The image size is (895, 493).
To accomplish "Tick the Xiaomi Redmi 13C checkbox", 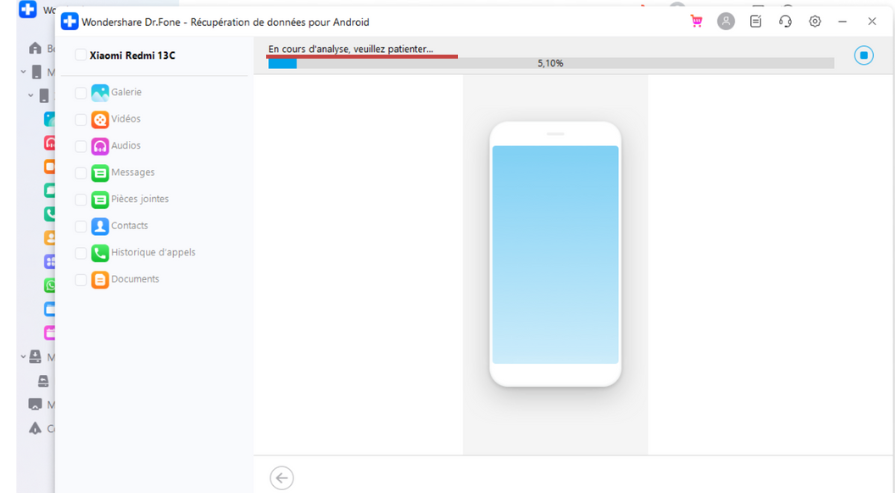I will (x=81, y=55).
